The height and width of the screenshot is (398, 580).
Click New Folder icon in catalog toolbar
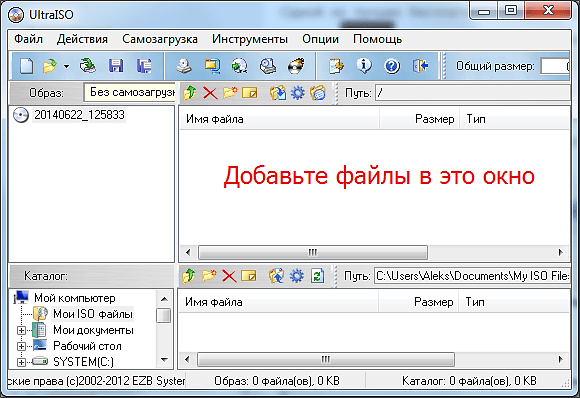point(209,276)
